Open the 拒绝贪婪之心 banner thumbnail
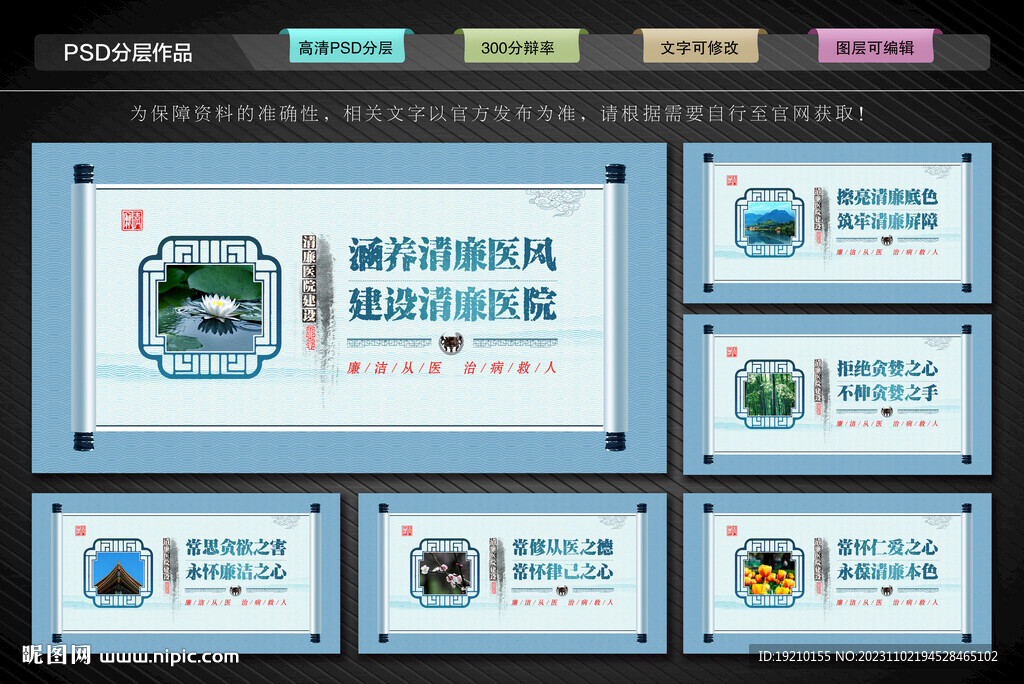 837,394
